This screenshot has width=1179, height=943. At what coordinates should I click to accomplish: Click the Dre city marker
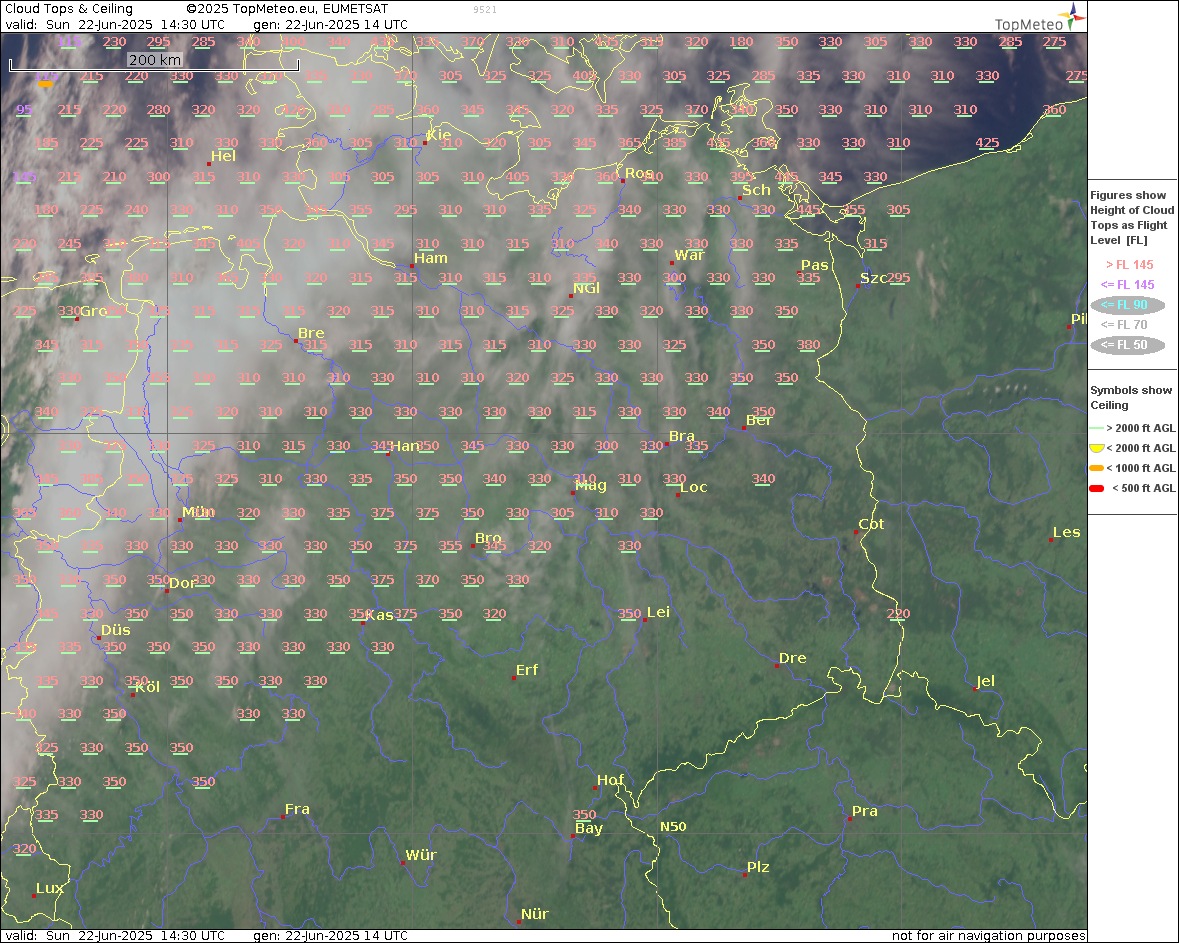tap(777, 666)
